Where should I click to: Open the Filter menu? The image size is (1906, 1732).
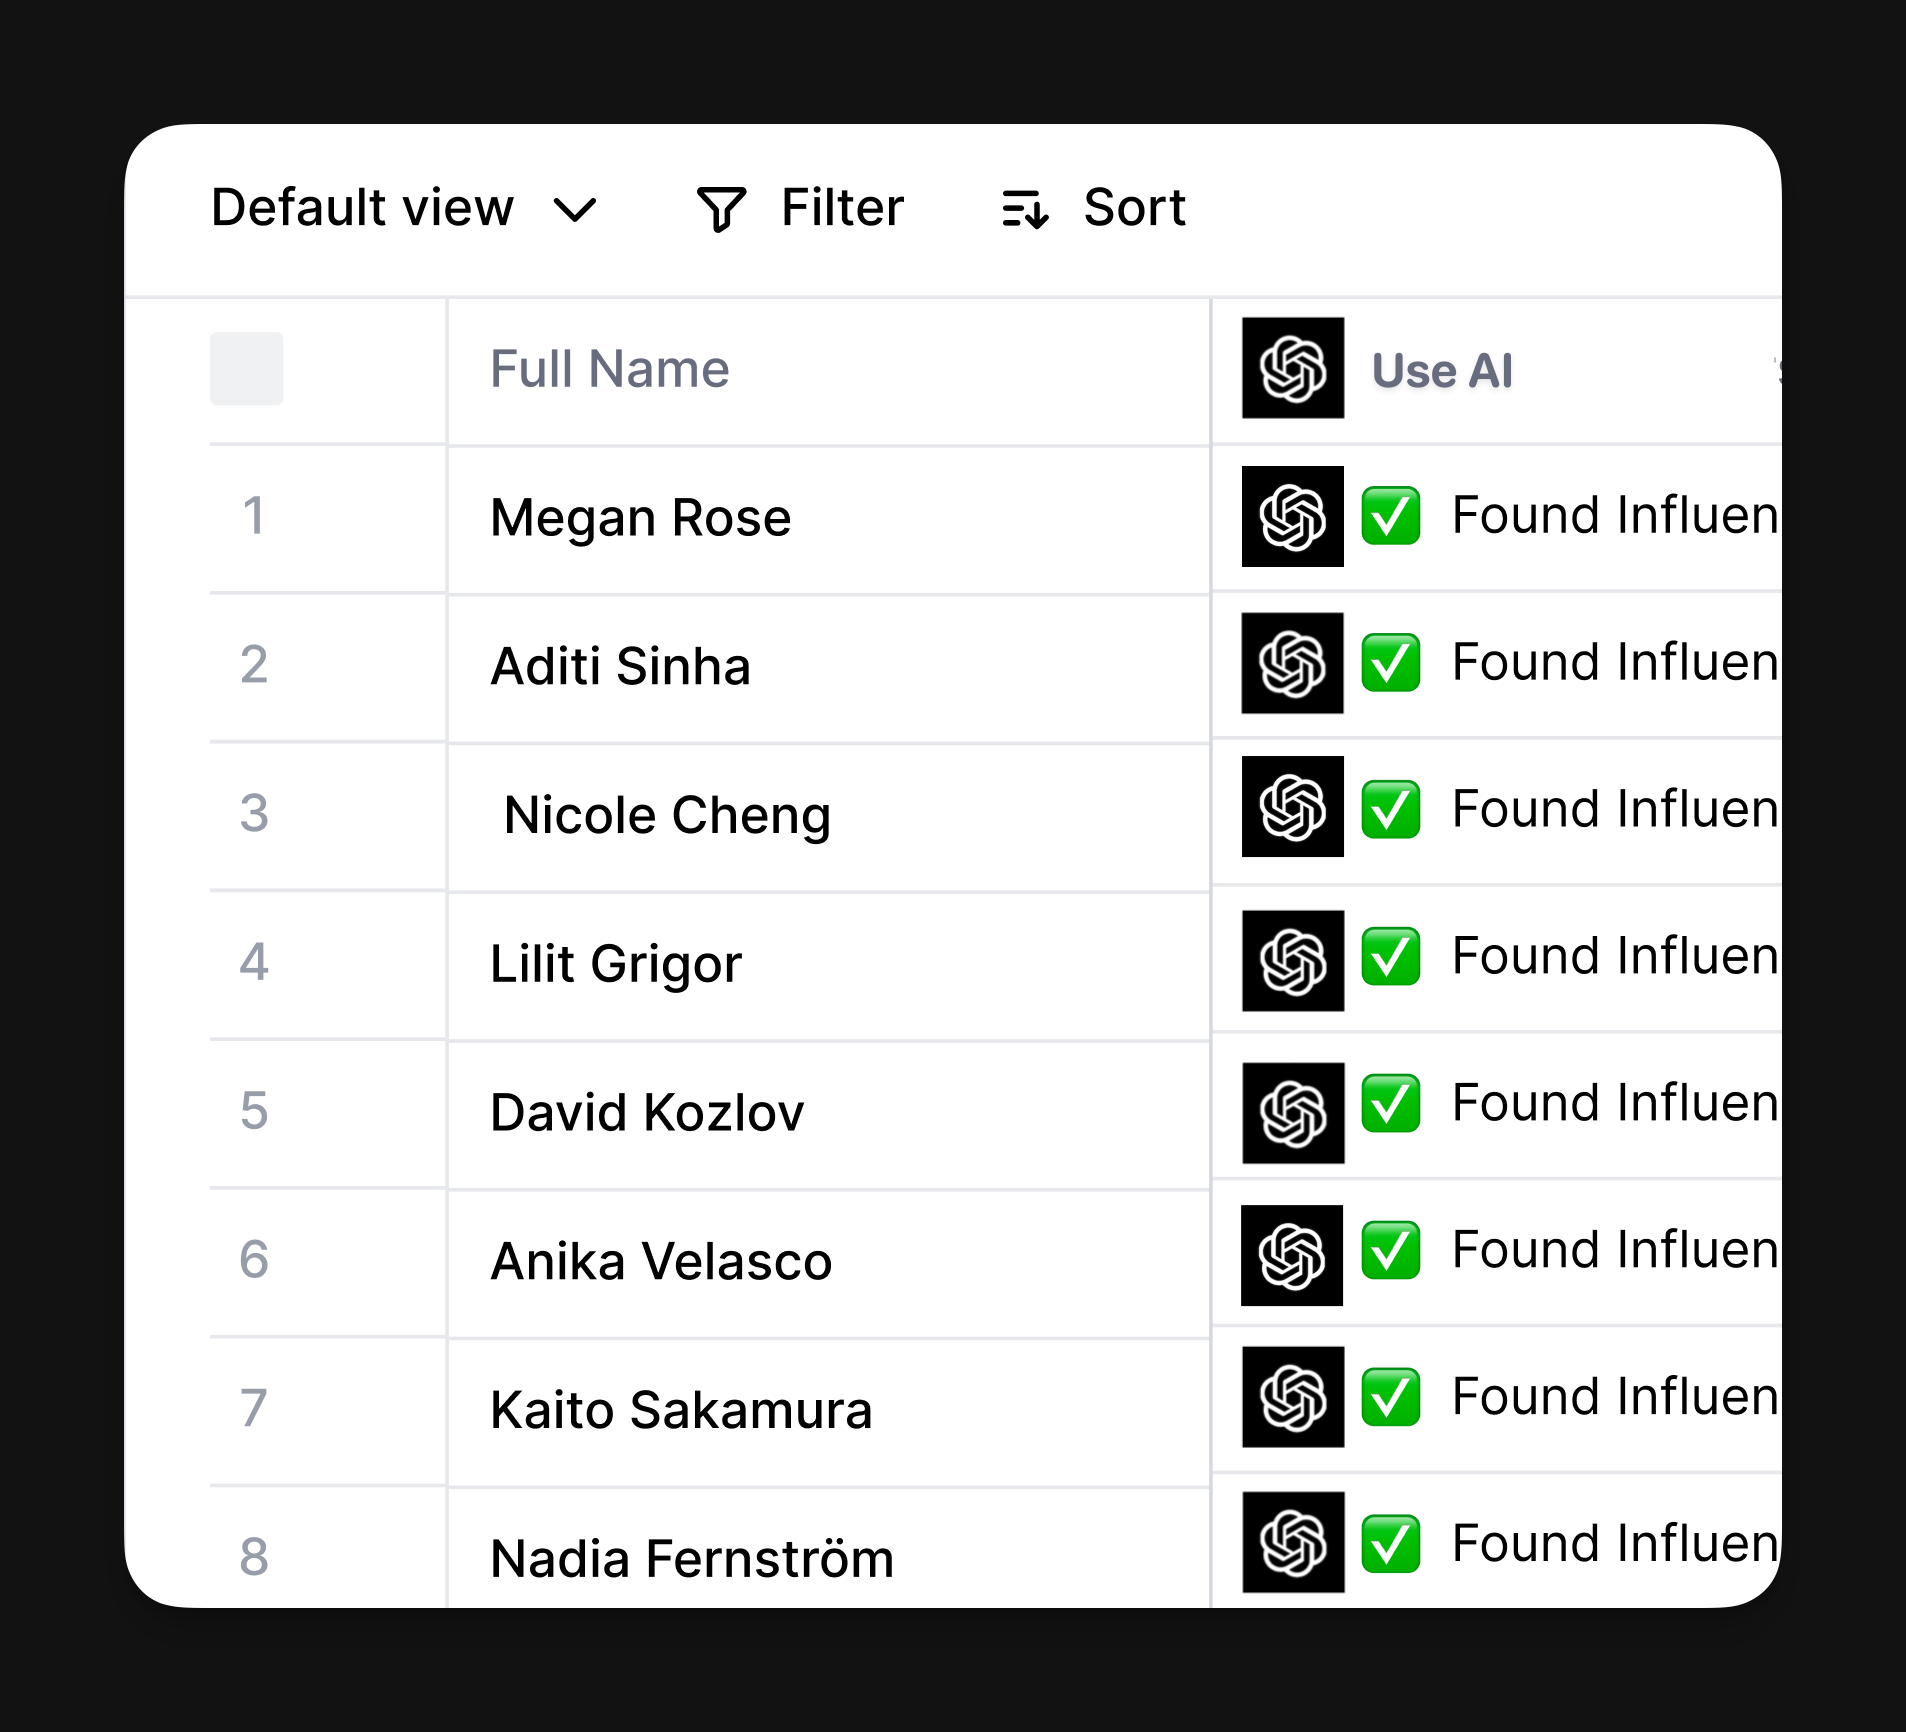[x=841, y=208]
